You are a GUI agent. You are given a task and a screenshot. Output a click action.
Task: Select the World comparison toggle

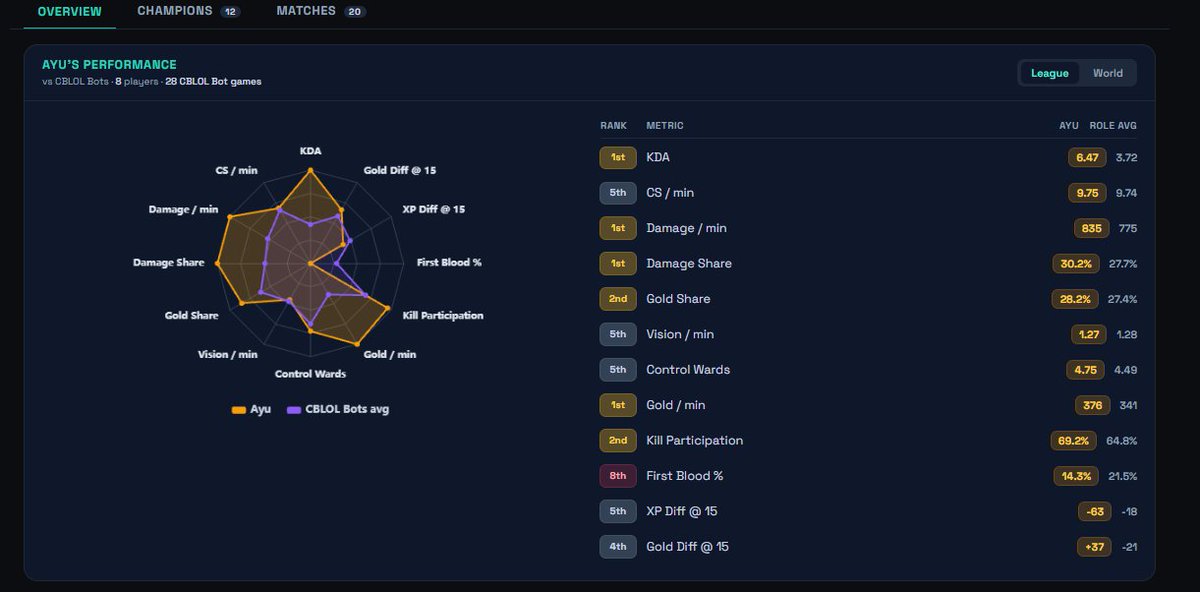click(x=1107, y=73)
